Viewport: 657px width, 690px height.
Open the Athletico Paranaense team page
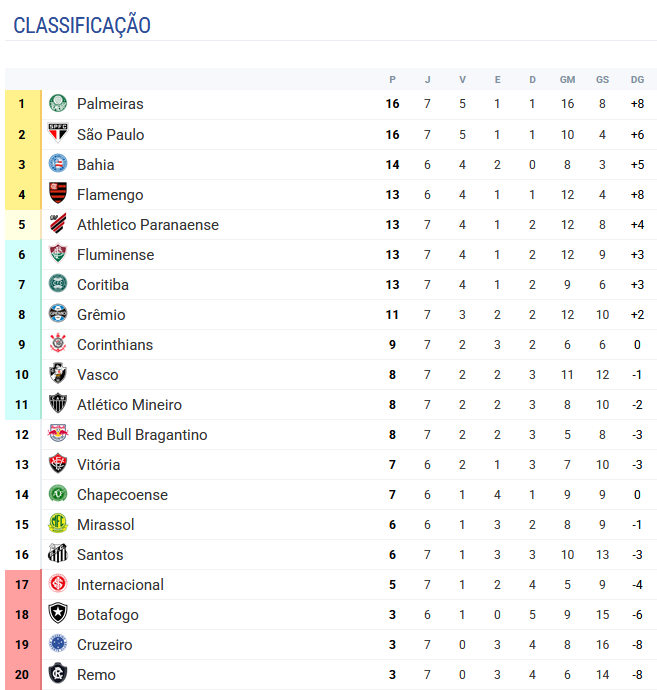(147, 224)
